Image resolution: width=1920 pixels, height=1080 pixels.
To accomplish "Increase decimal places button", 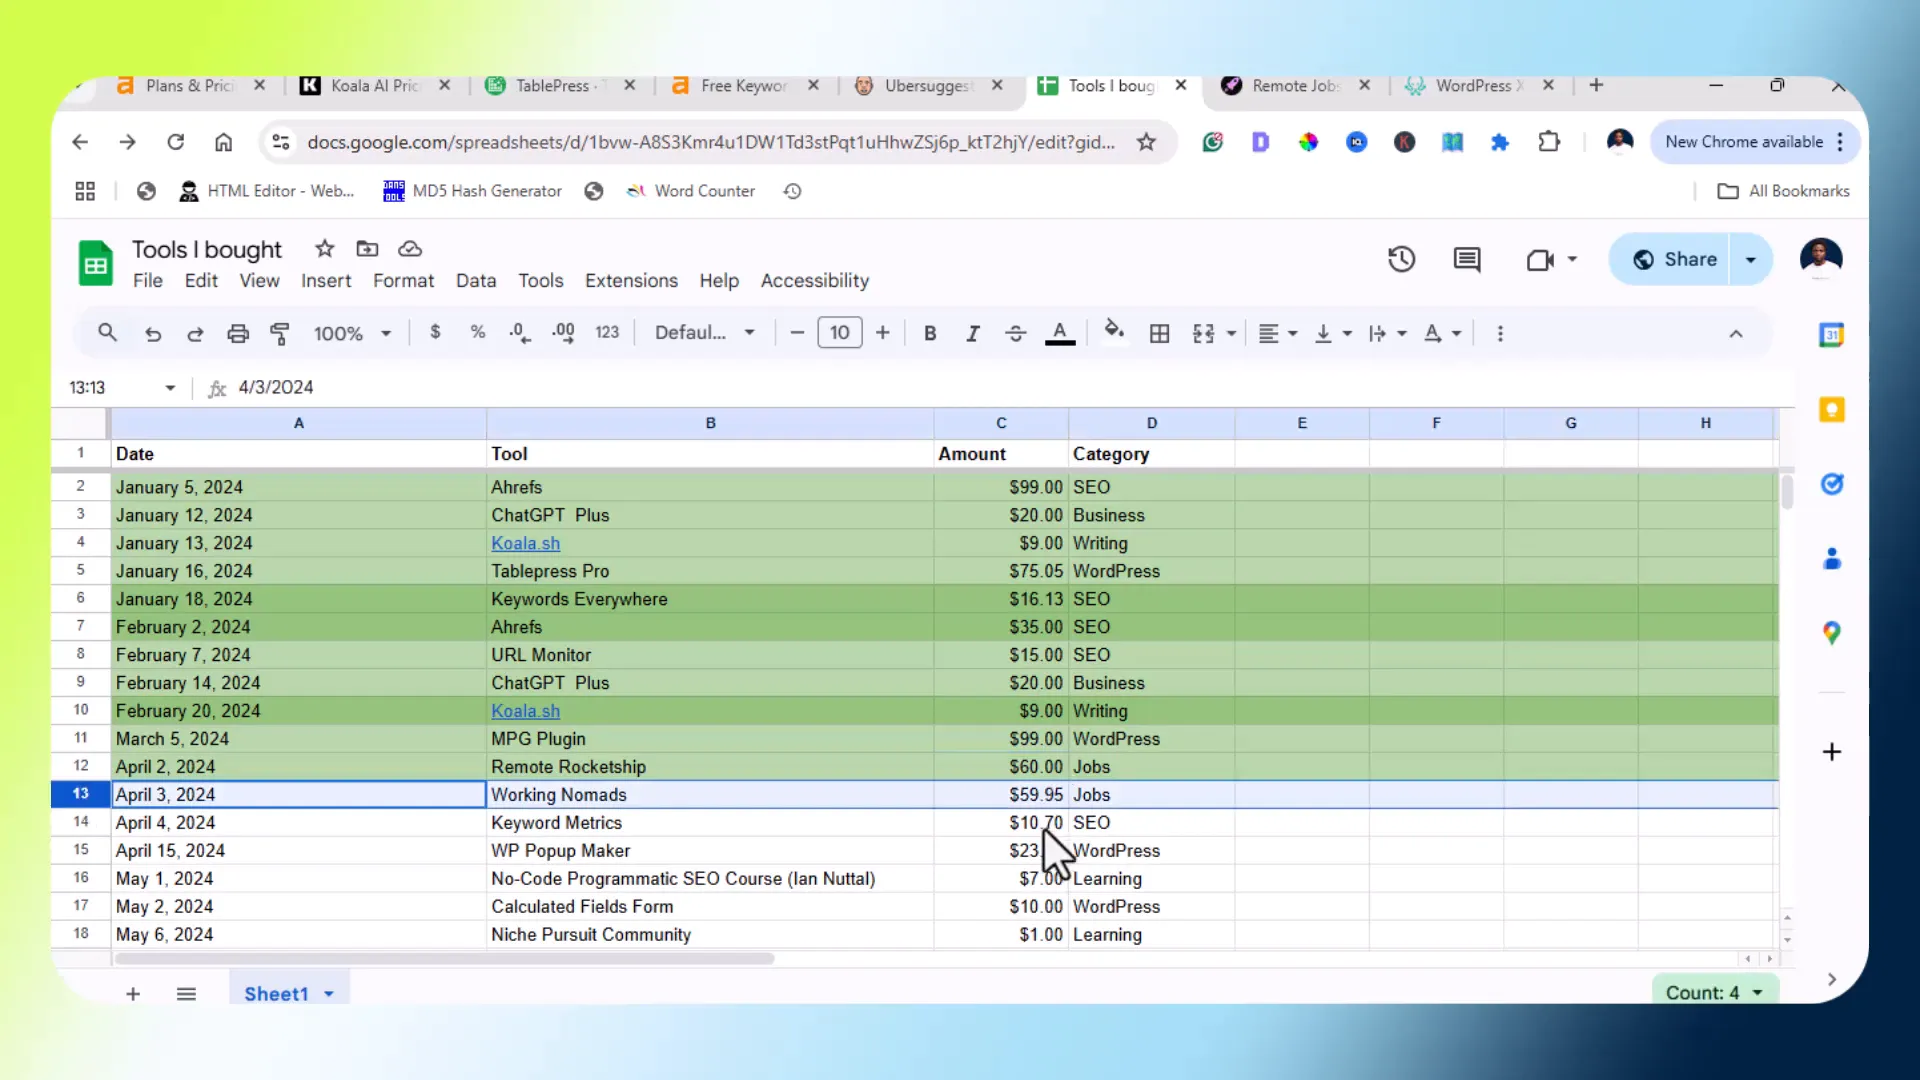I will pos(563,333).
